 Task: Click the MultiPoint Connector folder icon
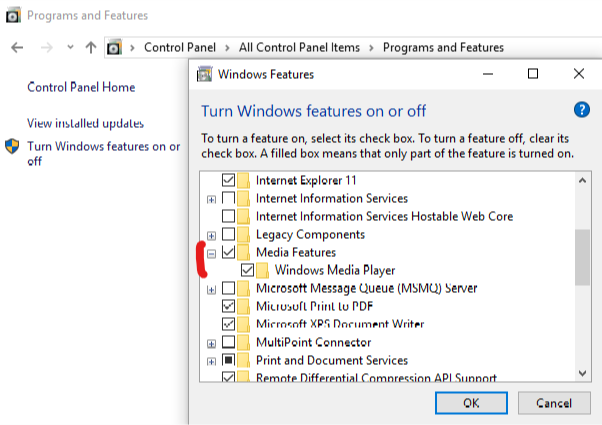tap(243, 342)
